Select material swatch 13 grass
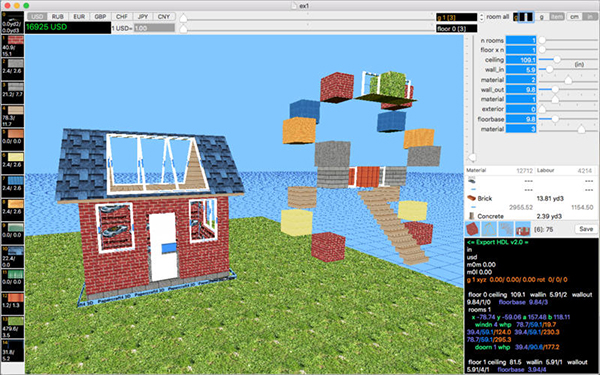 tap(13, 327)
